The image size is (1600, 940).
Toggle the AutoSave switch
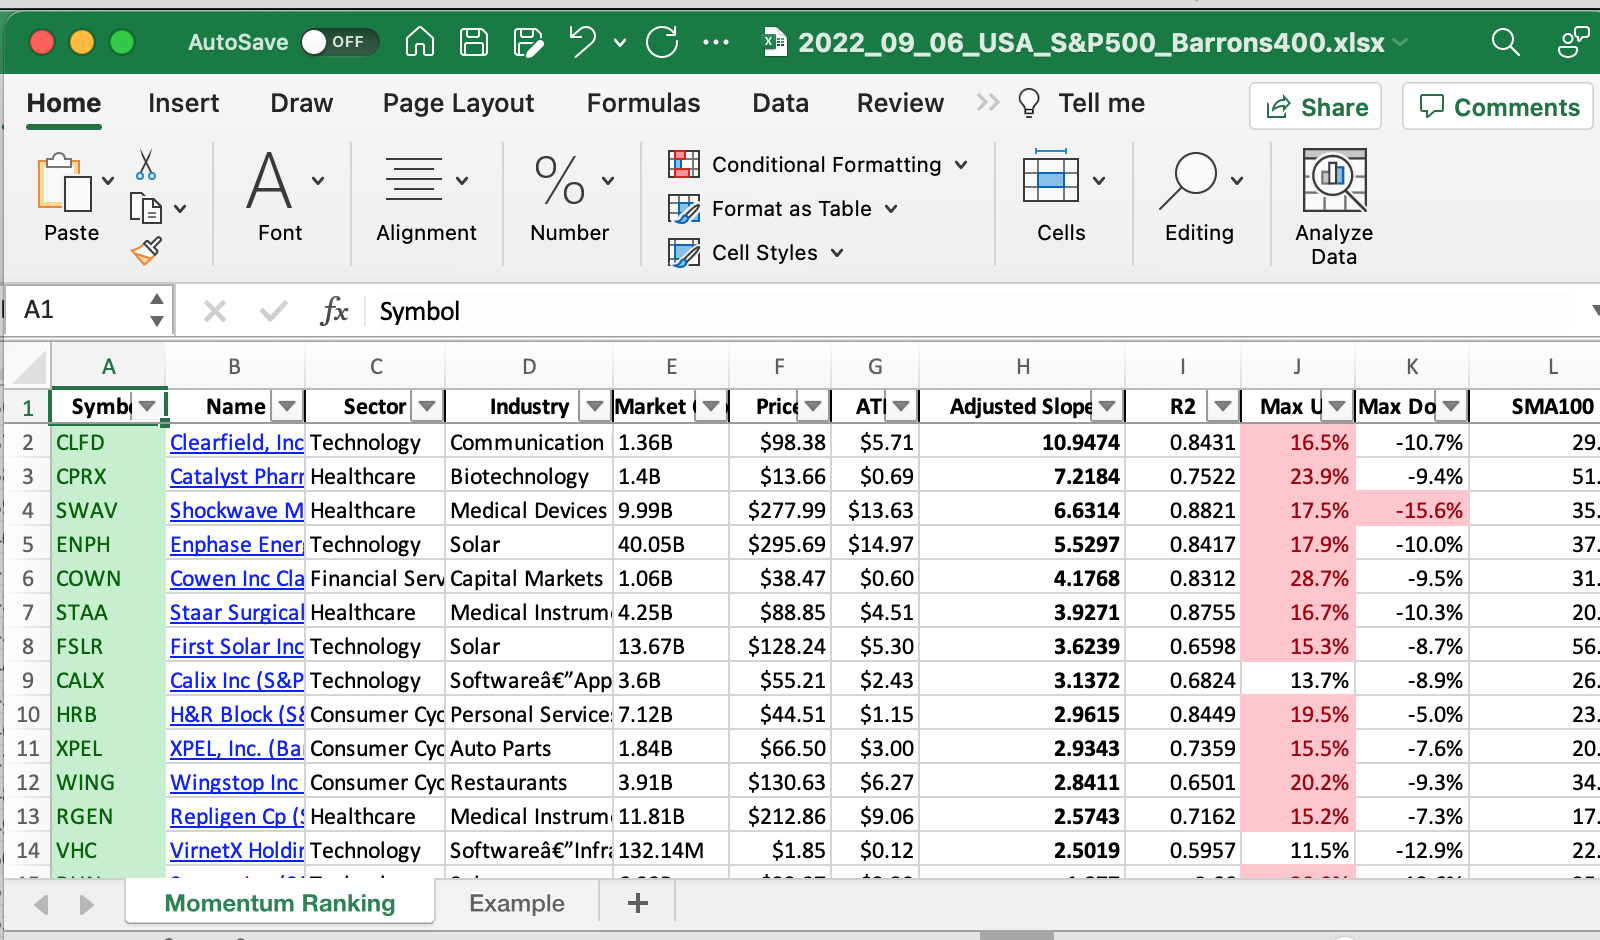click(x=338, y=42)
